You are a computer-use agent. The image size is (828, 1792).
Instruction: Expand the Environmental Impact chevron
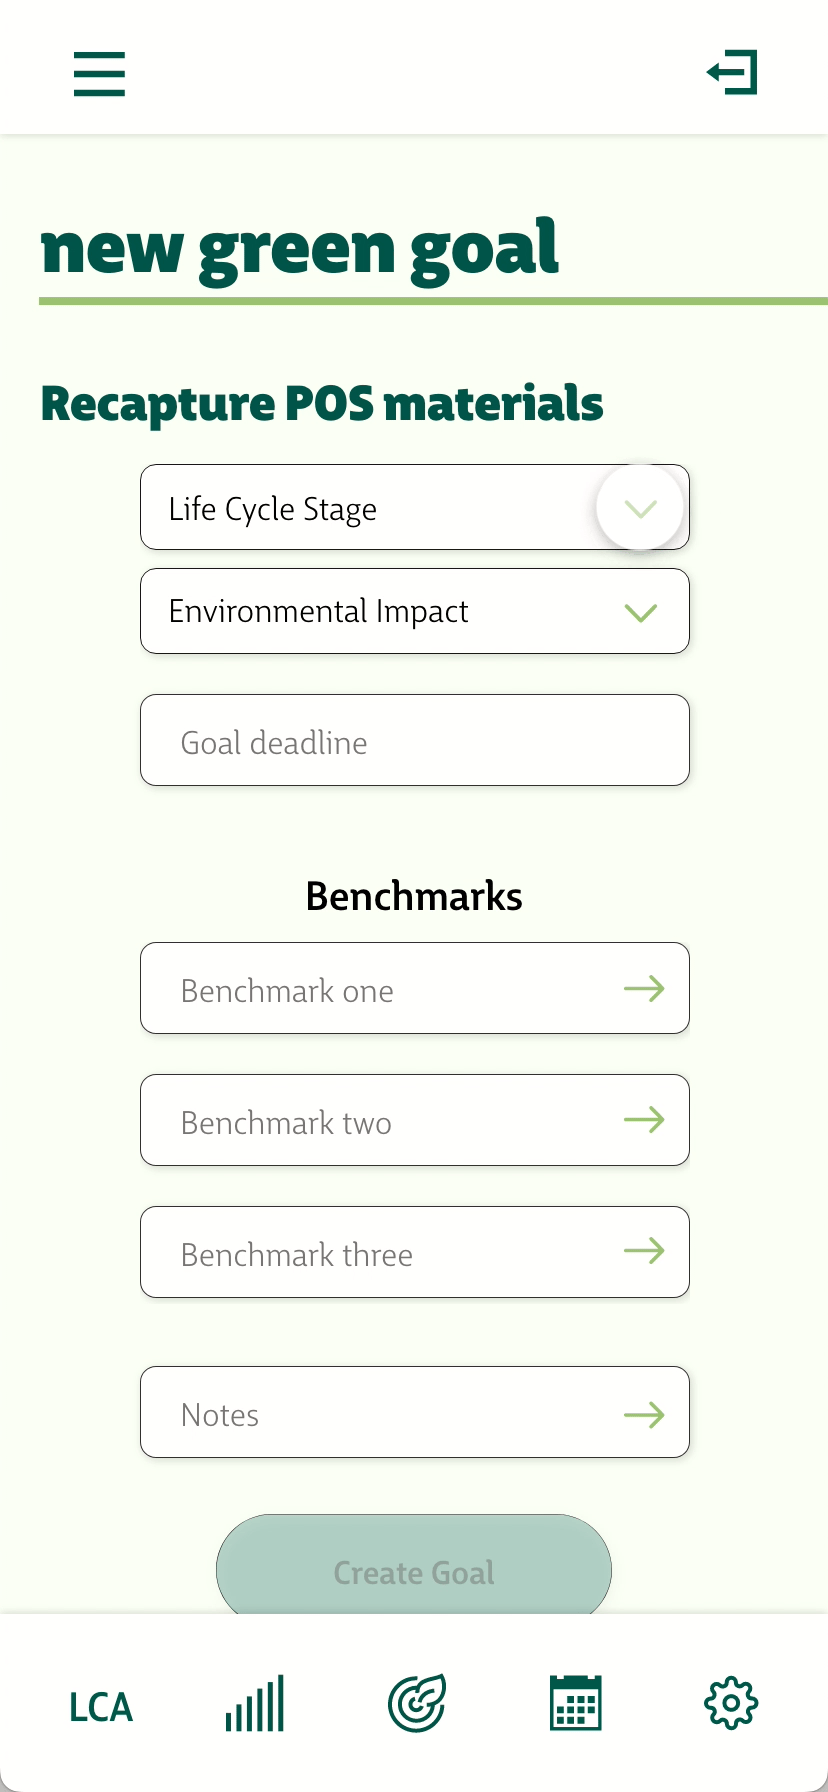tap(640, 612)
